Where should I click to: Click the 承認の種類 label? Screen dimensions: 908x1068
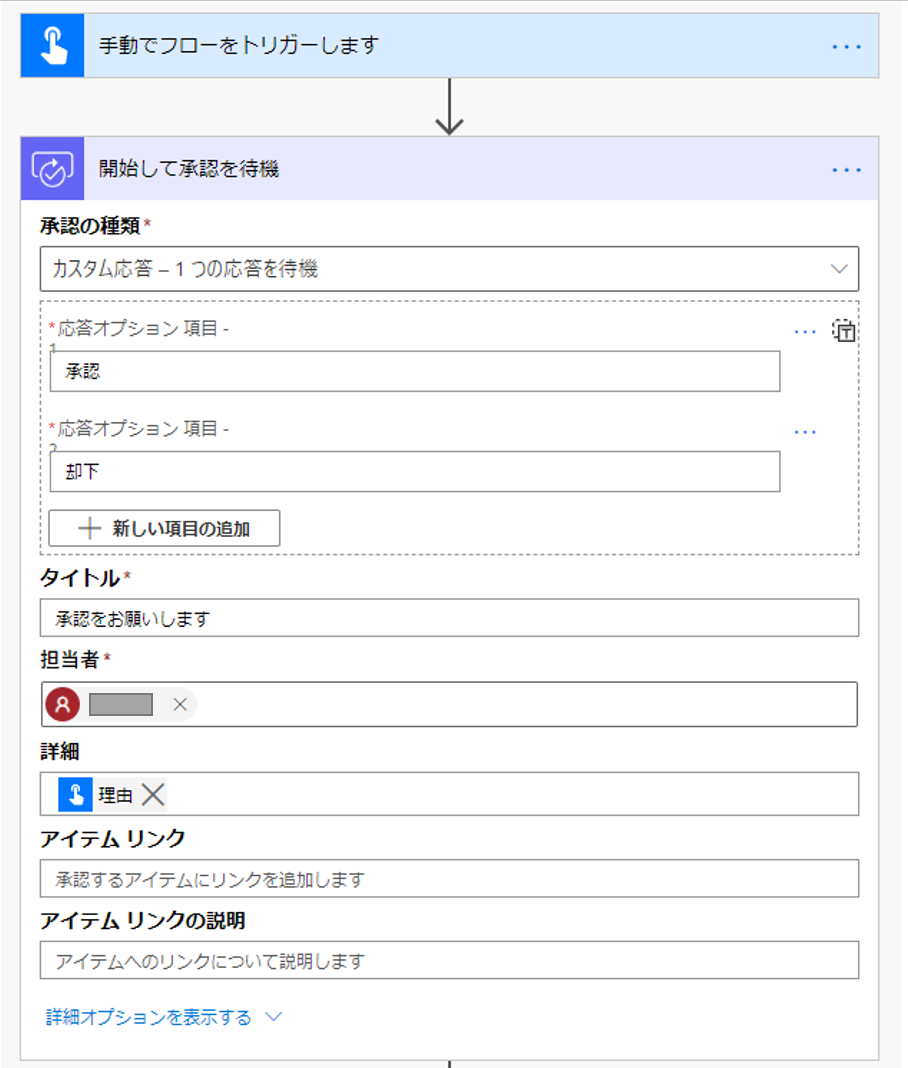90,225
